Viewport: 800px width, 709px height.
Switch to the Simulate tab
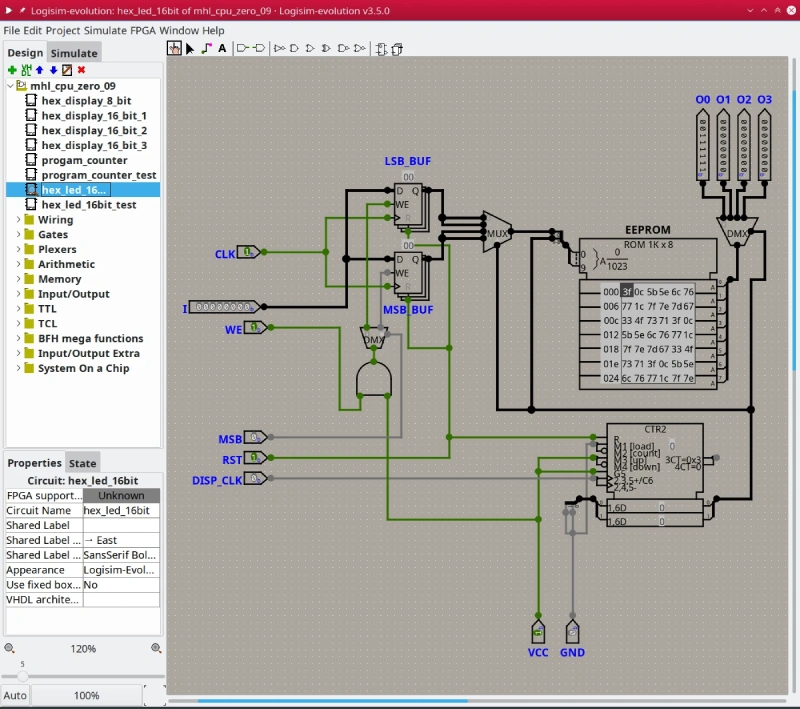73,52
